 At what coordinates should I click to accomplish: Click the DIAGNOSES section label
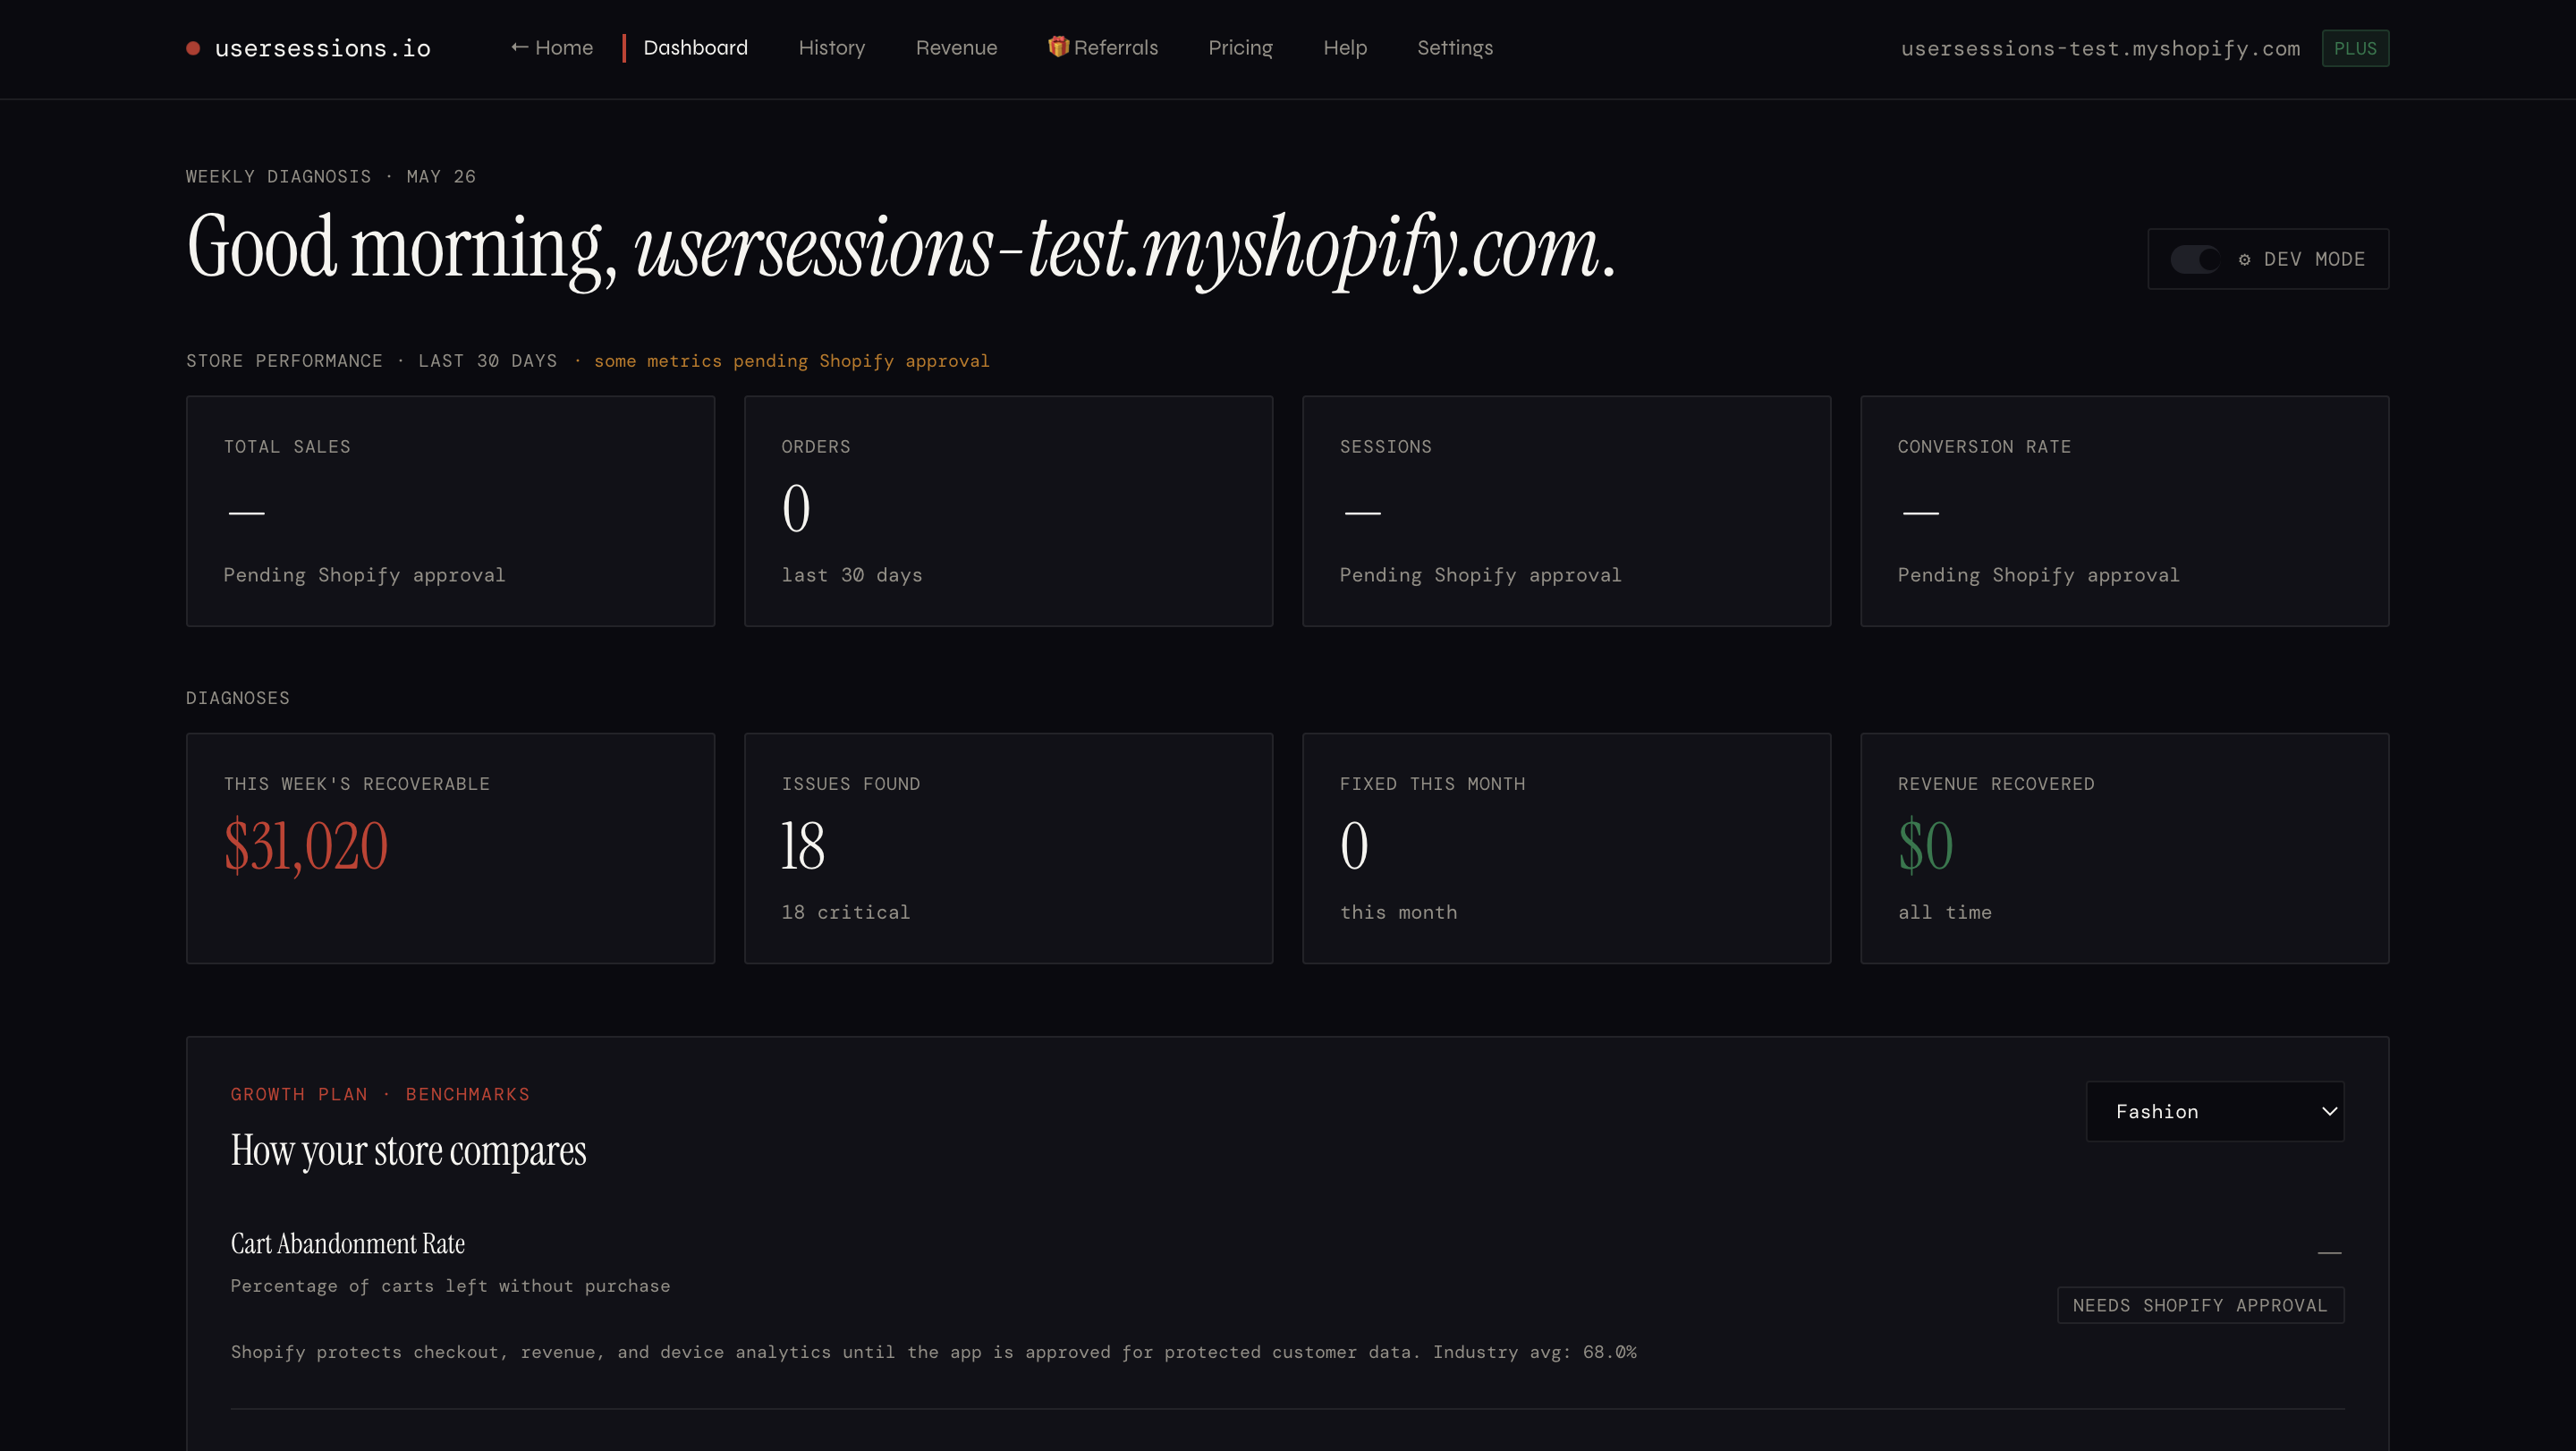click(x=237, y=698)
